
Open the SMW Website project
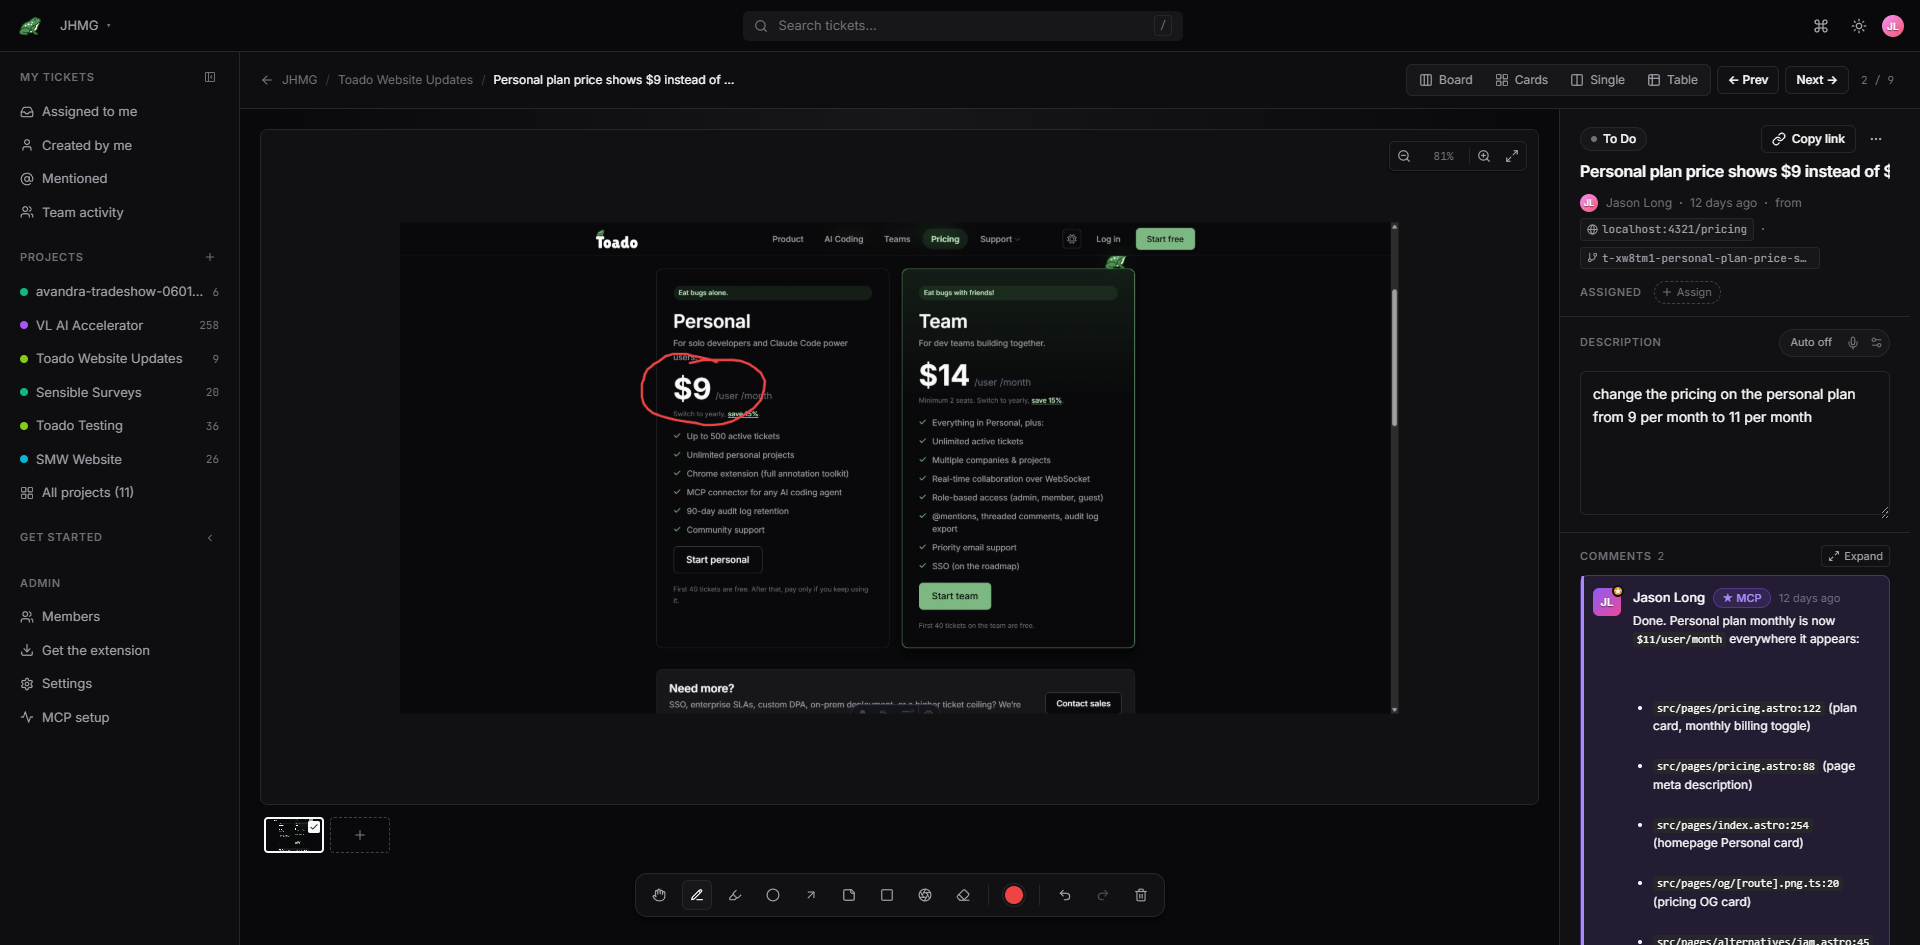point(120,459)
